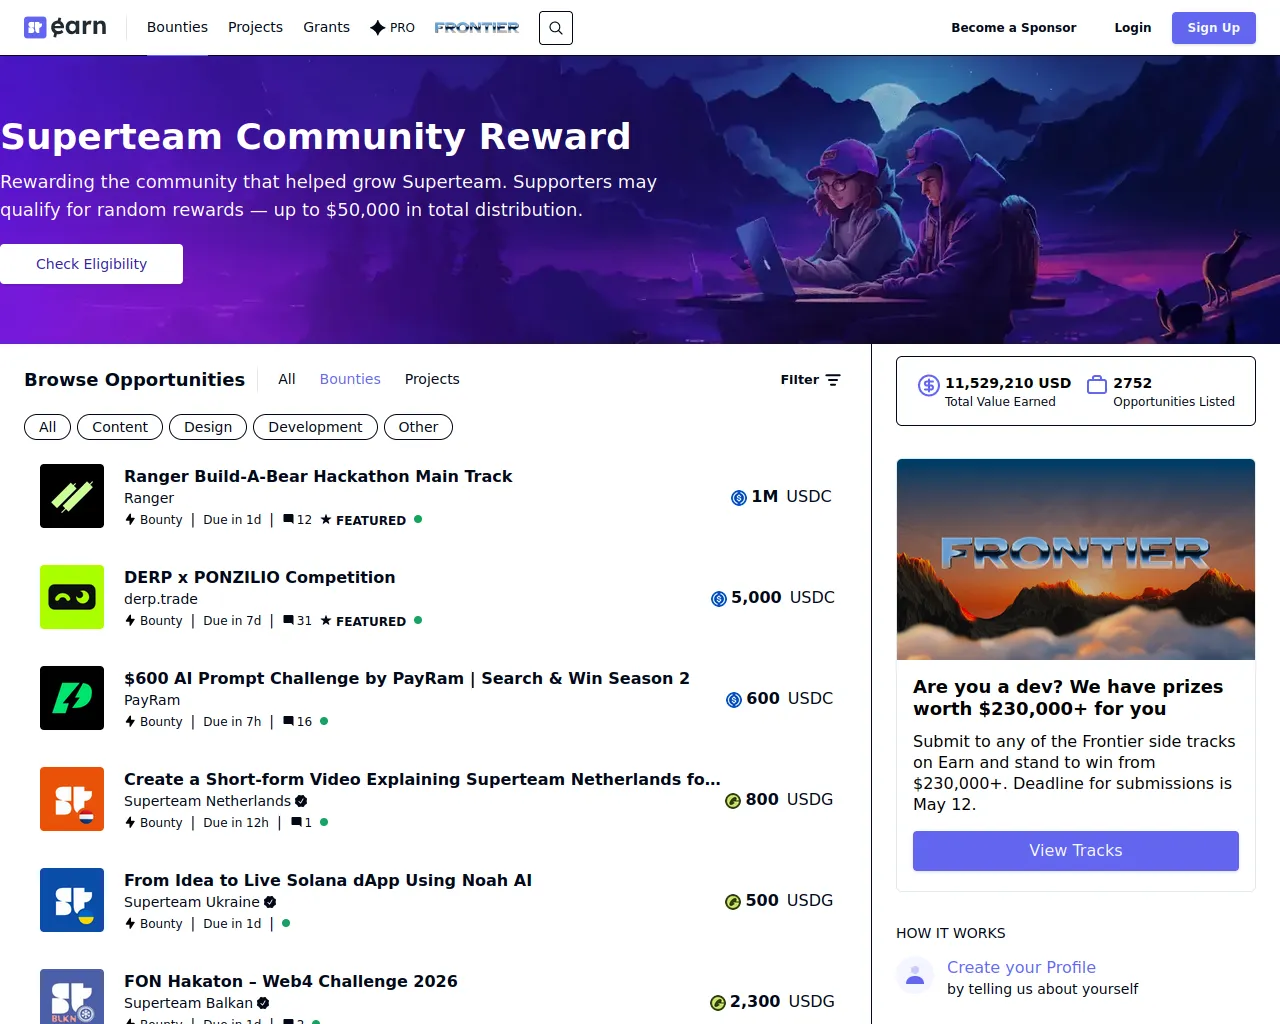
Task: Click the View Tracks button
Action: (x=1076, y=851)
